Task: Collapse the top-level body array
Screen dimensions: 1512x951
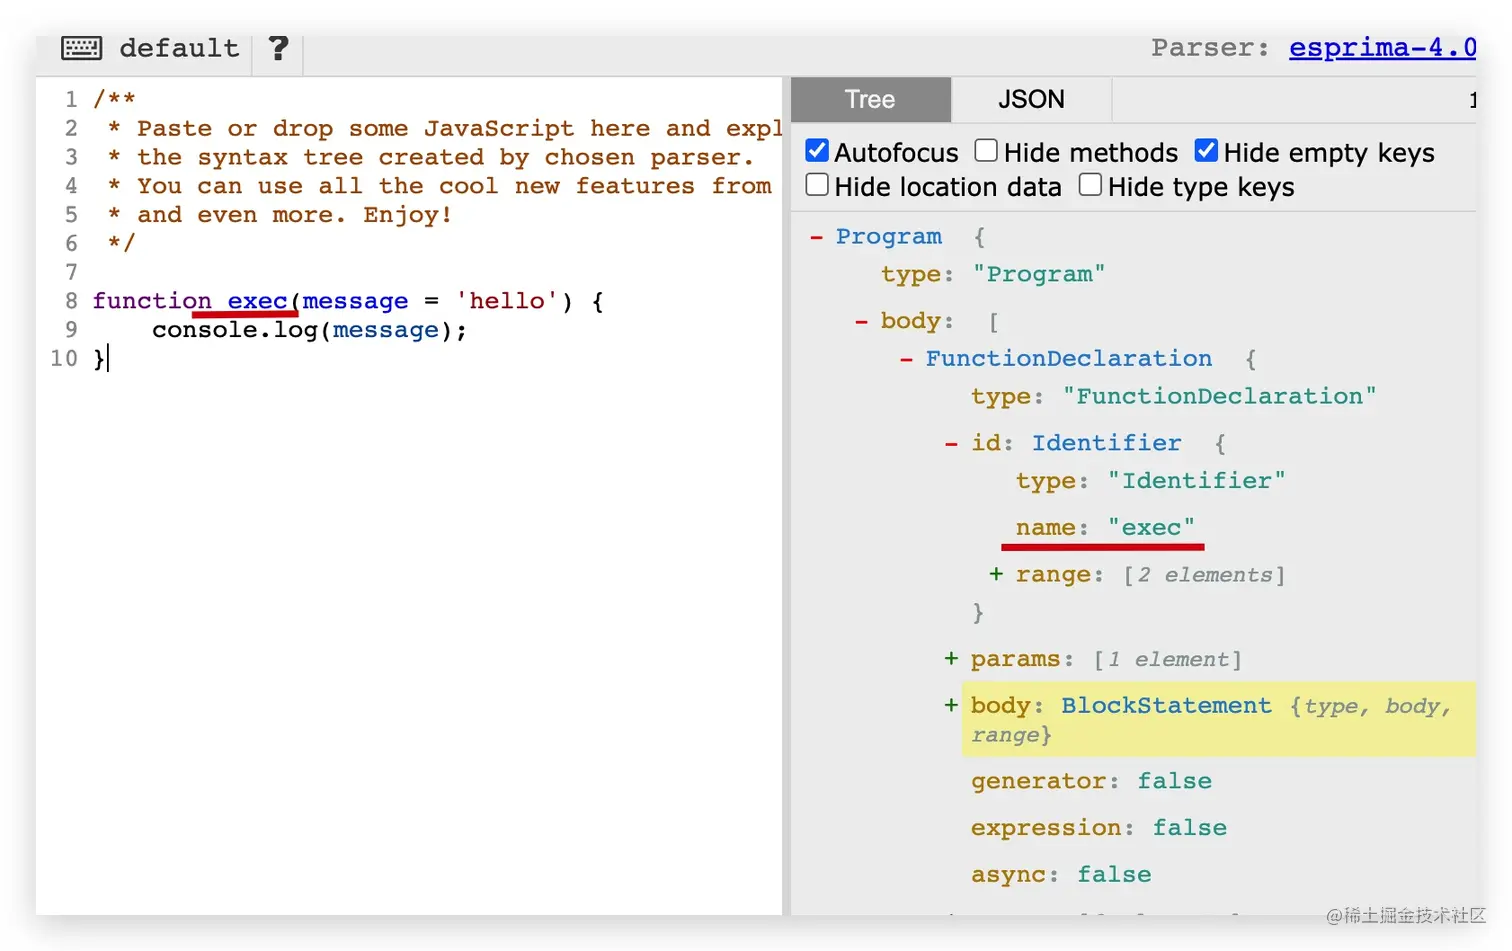Action: (x=861, y=321)
